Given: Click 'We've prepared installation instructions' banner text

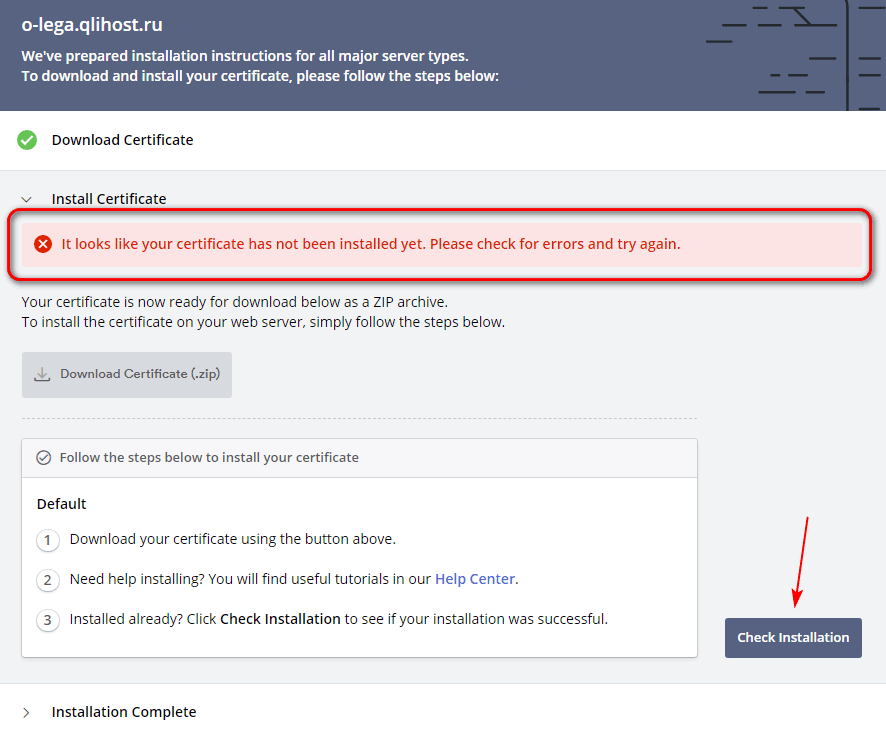Looking at the screenshot, I should pos(245,56).
